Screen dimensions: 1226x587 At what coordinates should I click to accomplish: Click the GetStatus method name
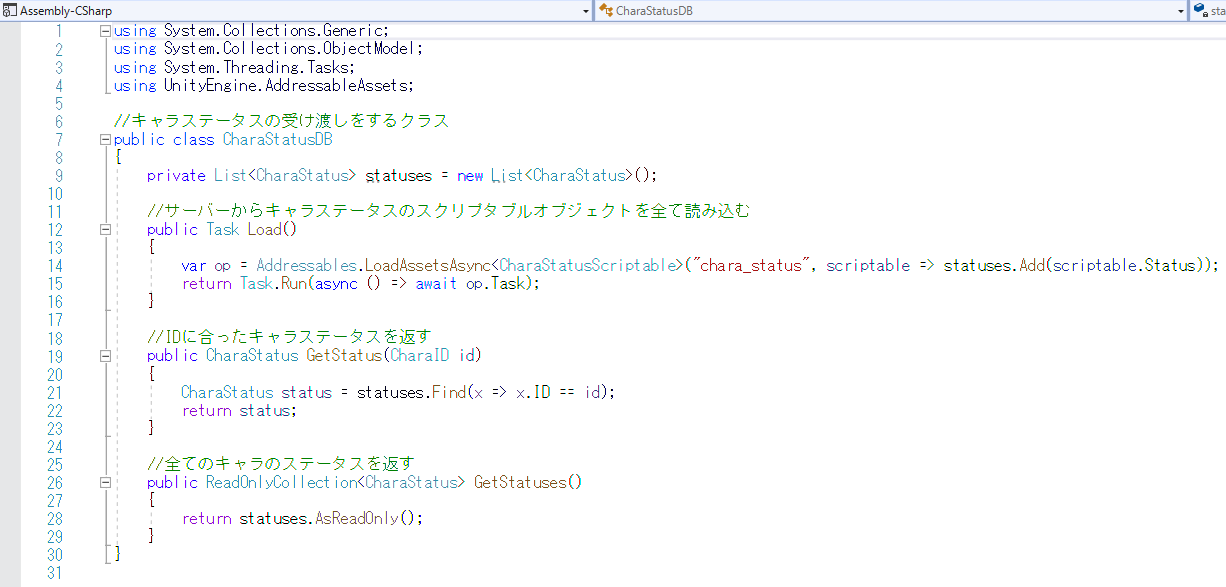pos(344,355)
